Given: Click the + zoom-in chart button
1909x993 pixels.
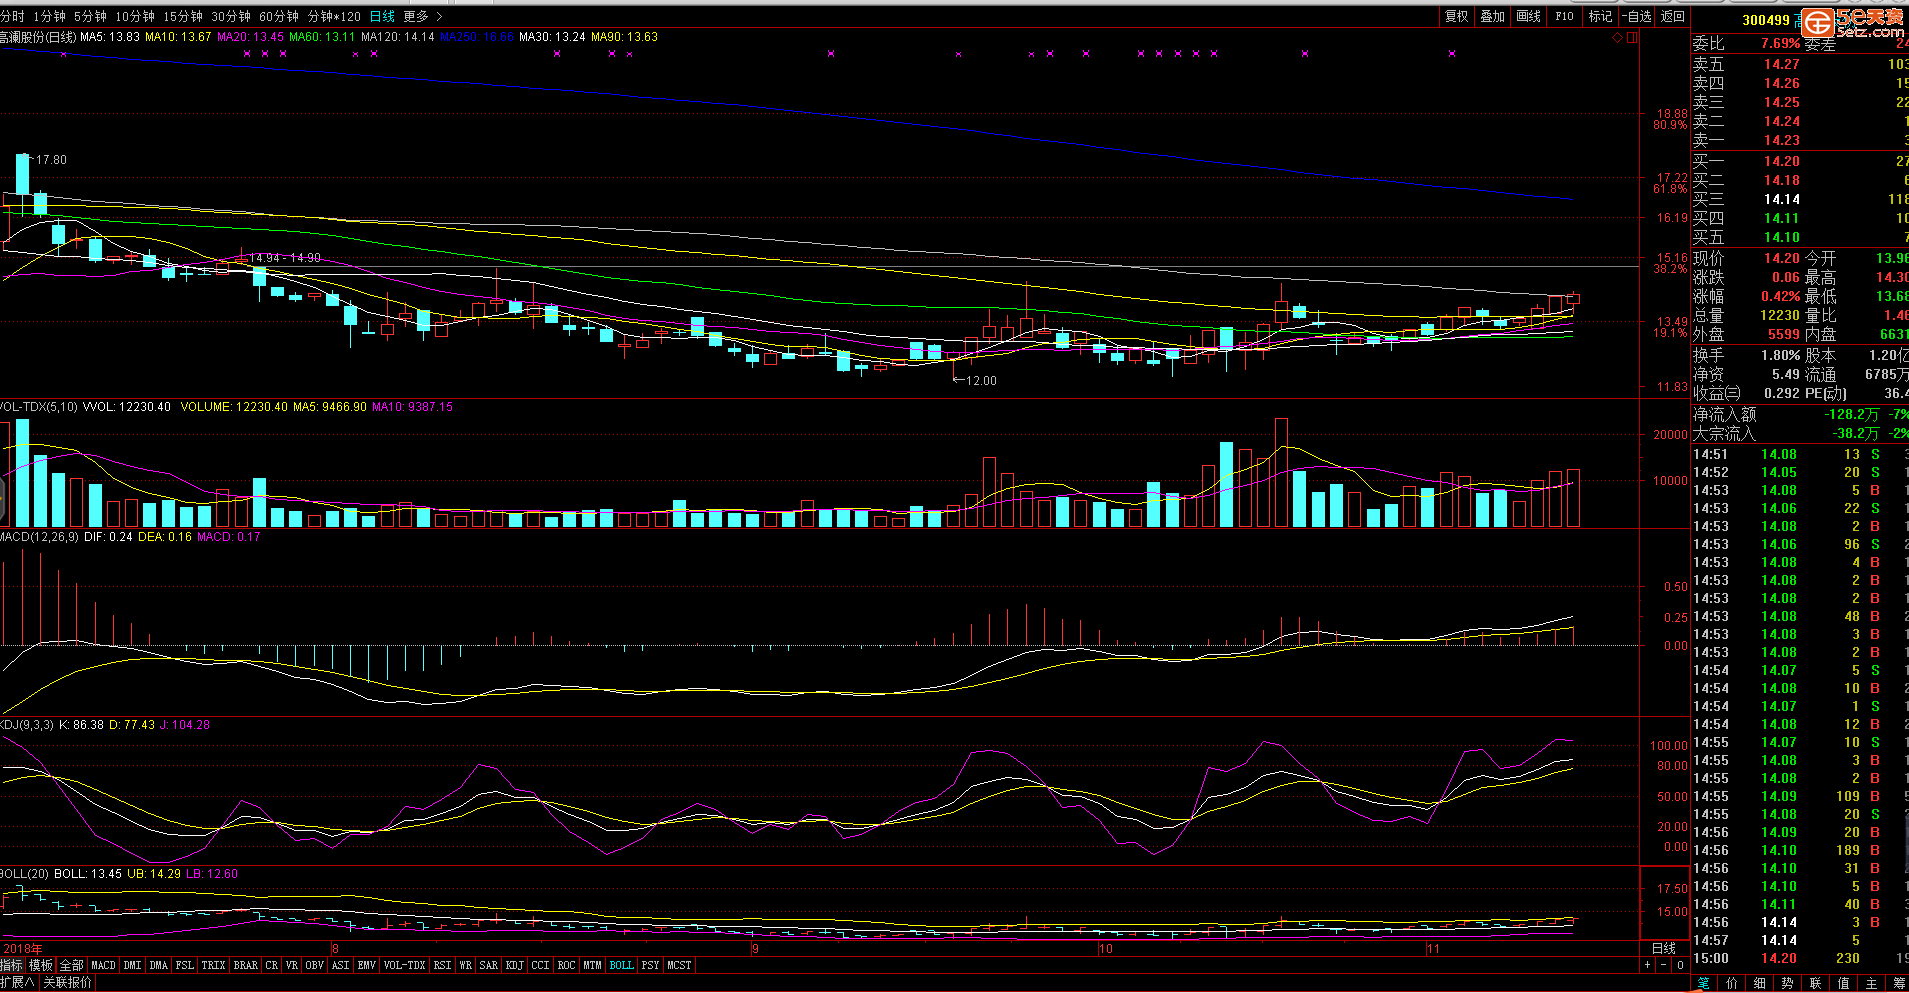Looking at the screenshot, I should pos(1647,965).
